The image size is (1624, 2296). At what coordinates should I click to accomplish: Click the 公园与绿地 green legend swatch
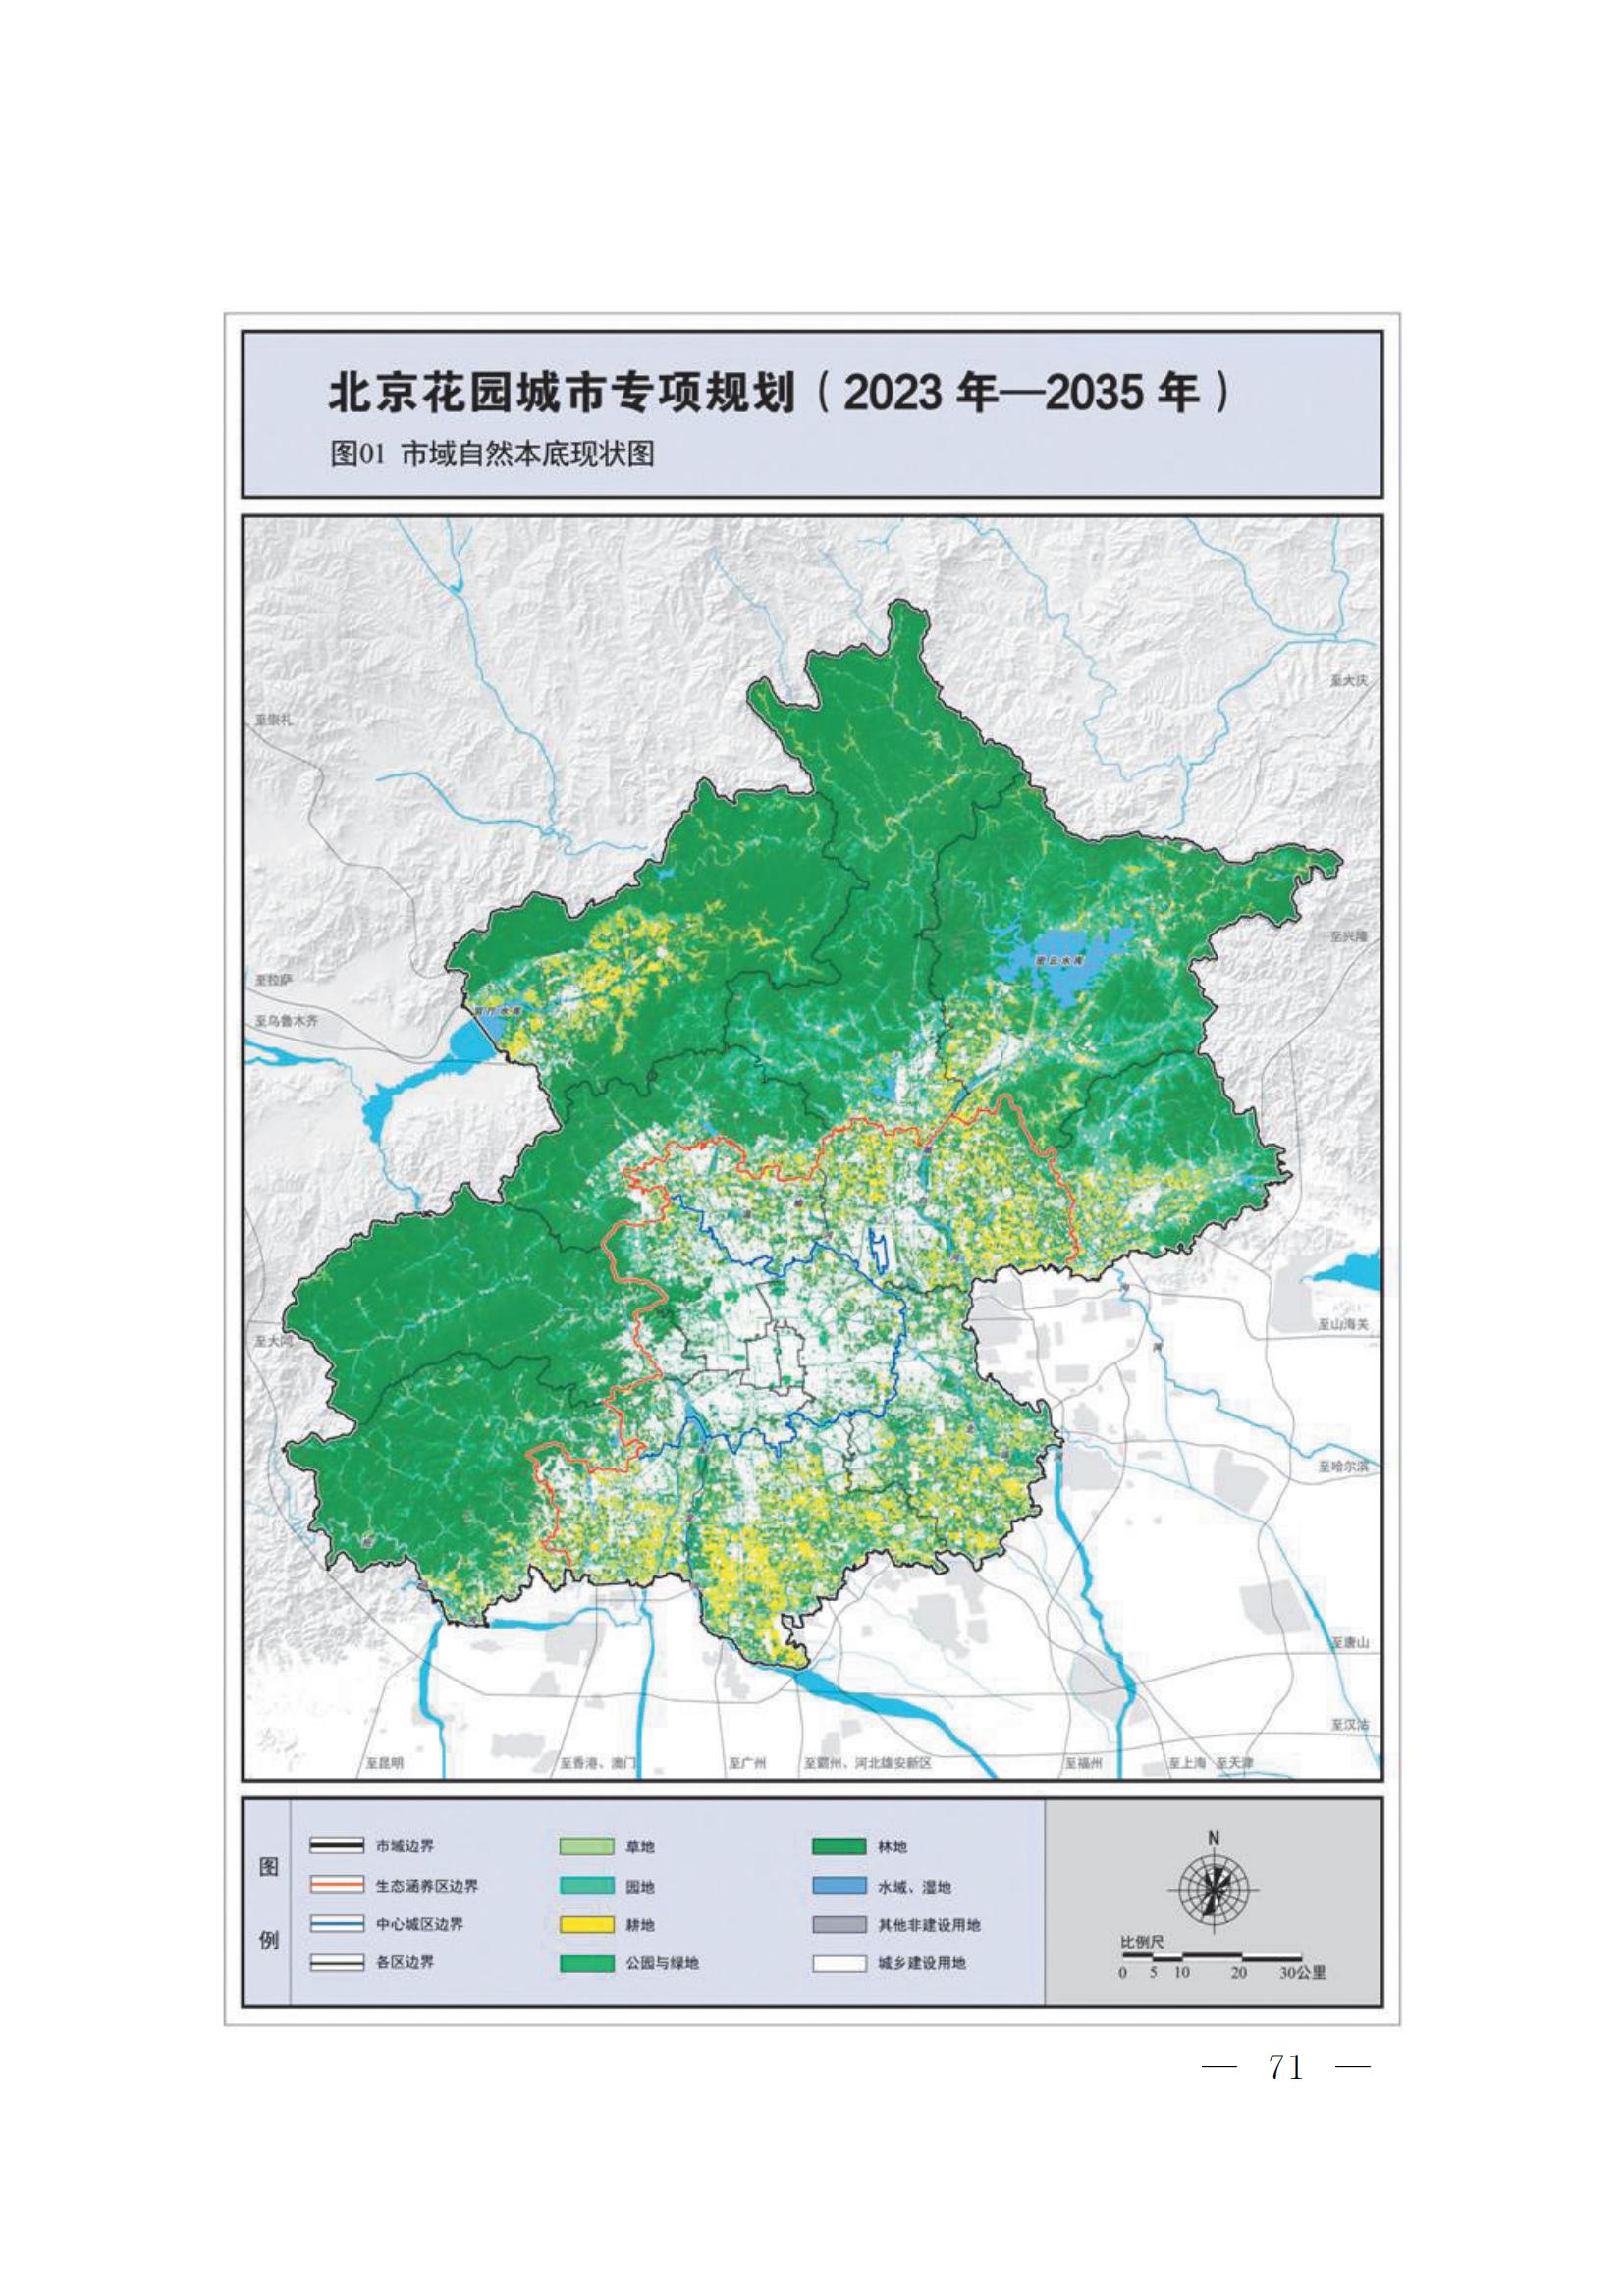pos(586,1963)
